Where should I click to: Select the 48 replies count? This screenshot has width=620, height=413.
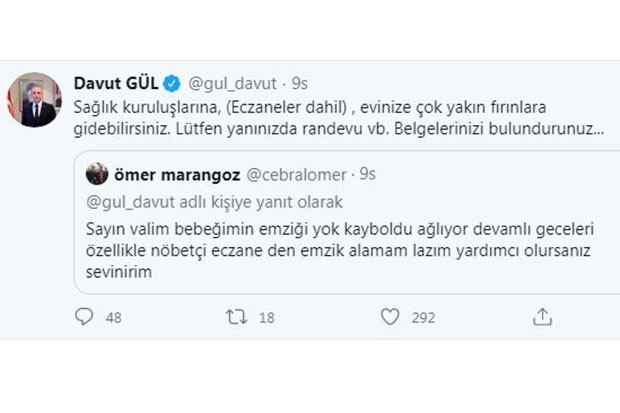[x=114, y=318]
